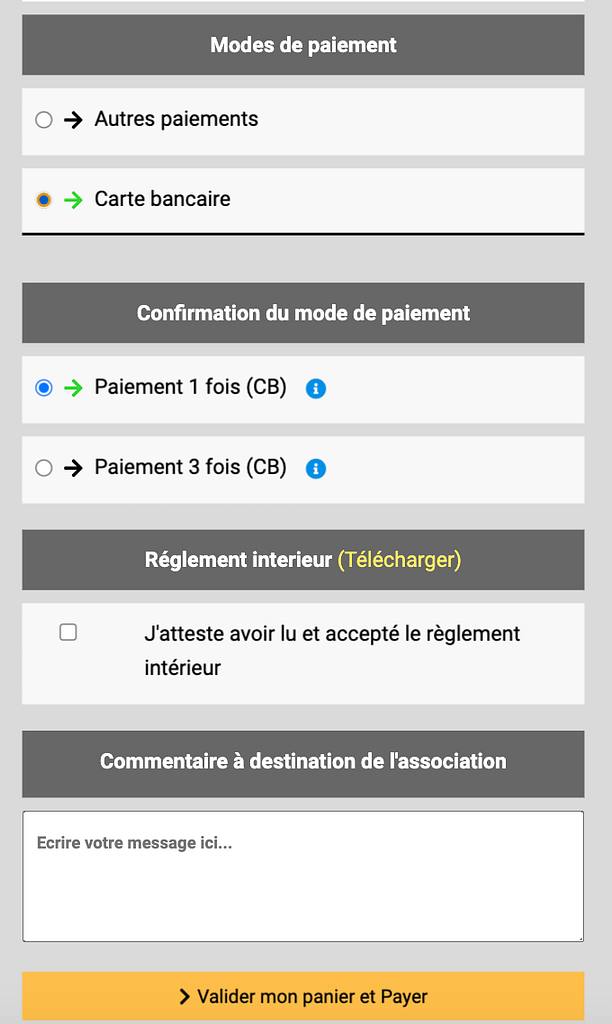Choose the Paiement 3 fois (CB) radio

[x=43, y=468]
